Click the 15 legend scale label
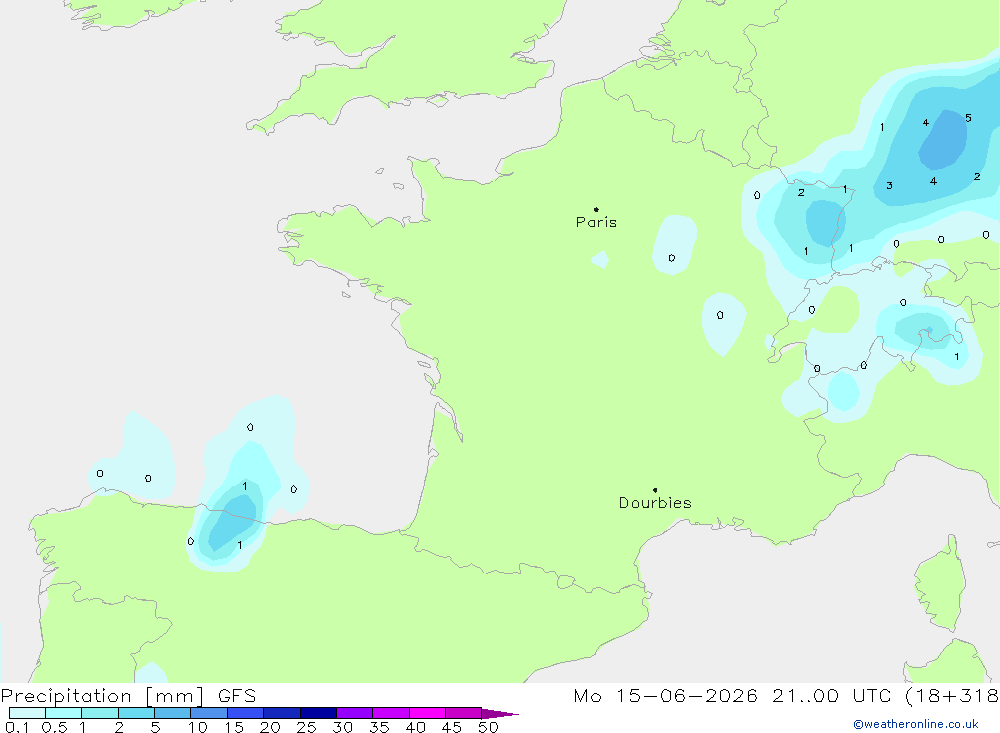Image resolution: width=1000 pixels, height=733 pixels. pos(234,727)
